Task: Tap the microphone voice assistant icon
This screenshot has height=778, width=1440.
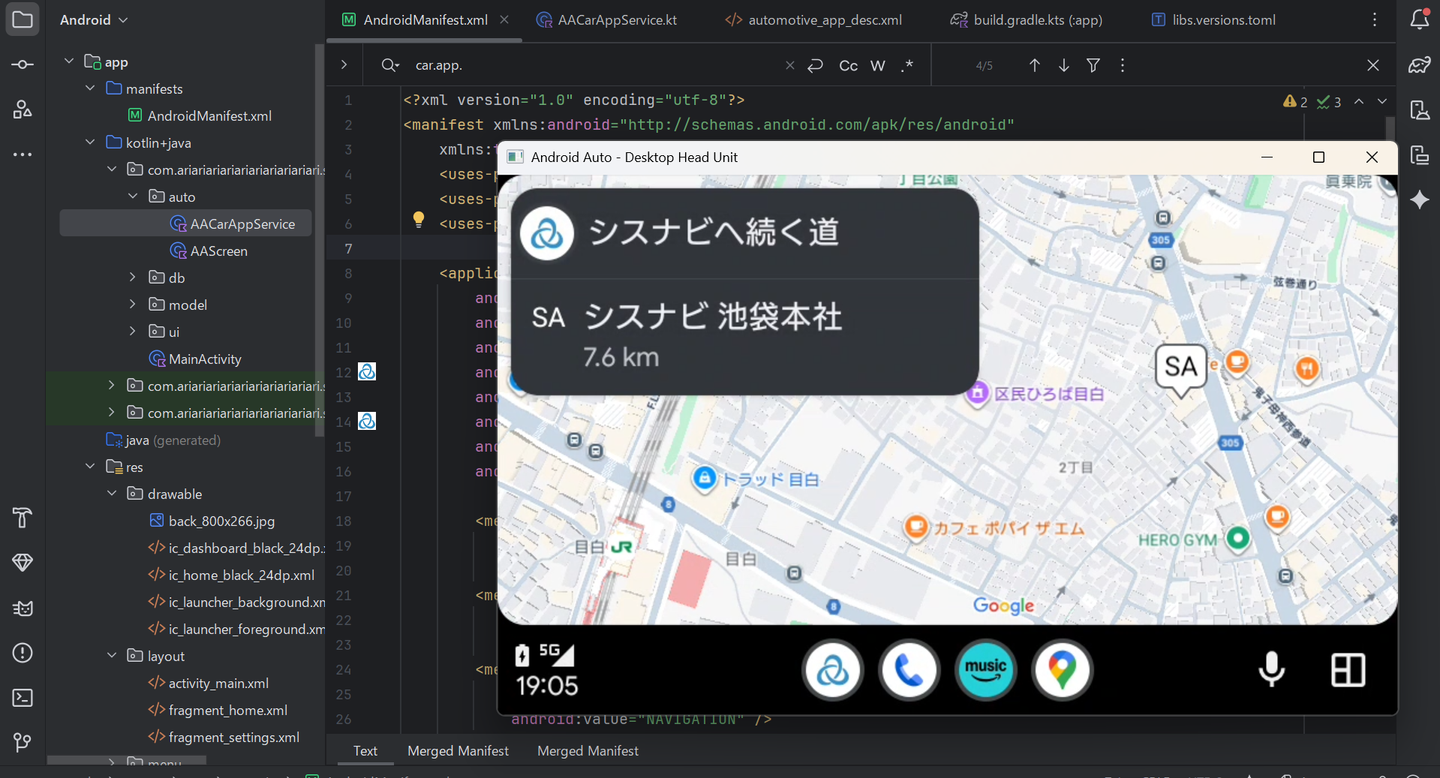Action: pyautogui.click(x=1271, y=670)
